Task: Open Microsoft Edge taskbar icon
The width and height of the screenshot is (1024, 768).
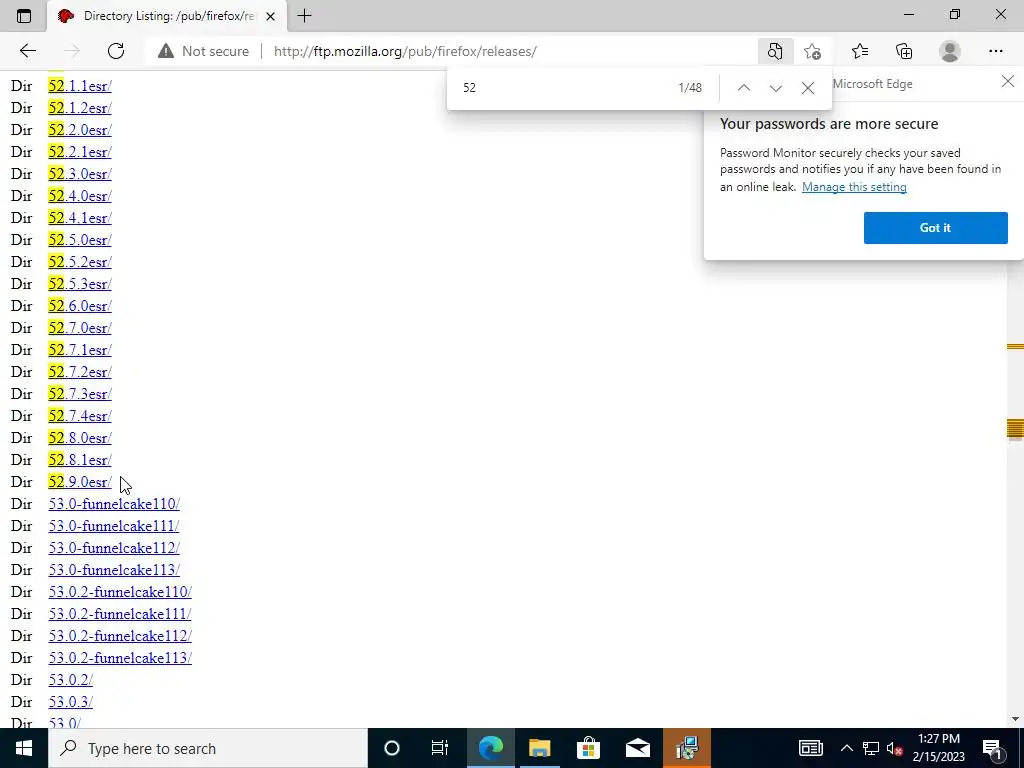Action: point(490,748)
